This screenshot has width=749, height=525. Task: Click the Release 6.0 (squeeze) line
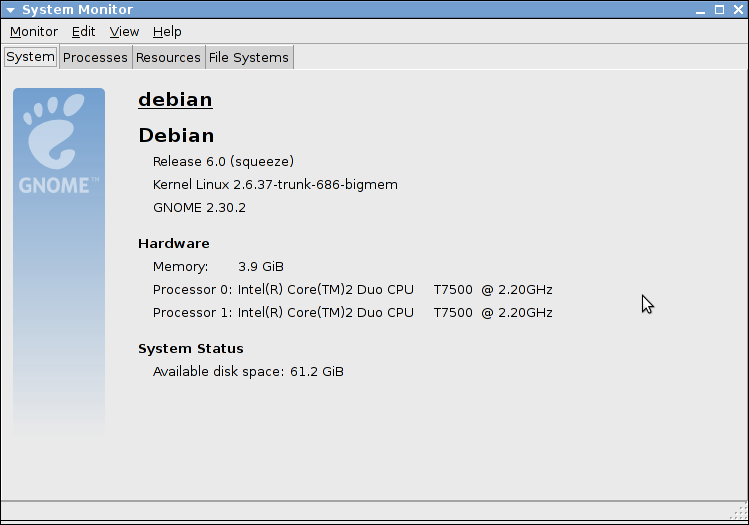[x=223, y=161]
